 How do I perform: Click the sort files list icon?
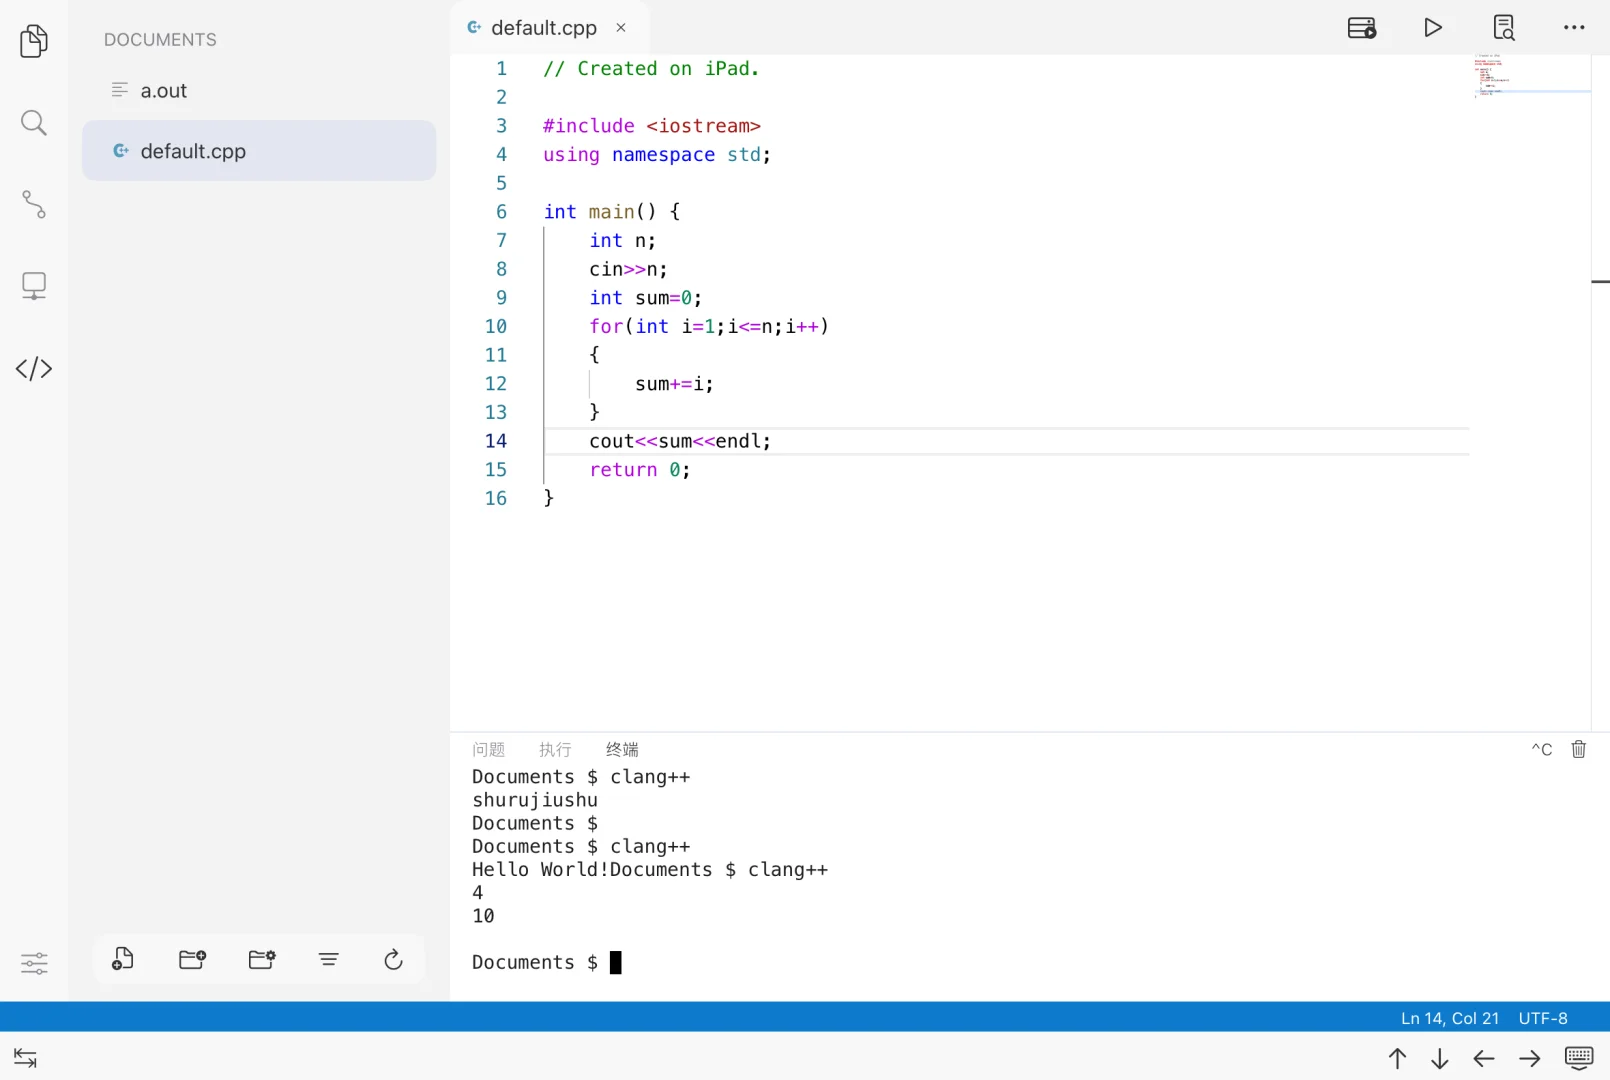click(329, 959)
